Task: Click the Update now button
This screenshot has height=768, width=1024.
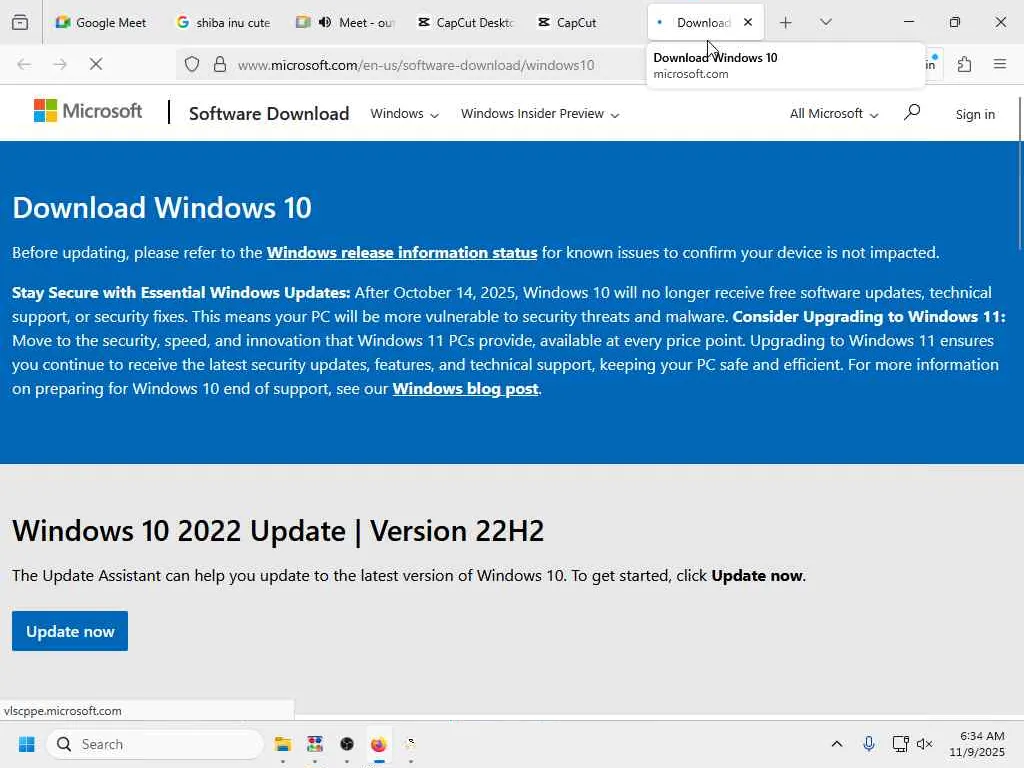Action: 70,631
